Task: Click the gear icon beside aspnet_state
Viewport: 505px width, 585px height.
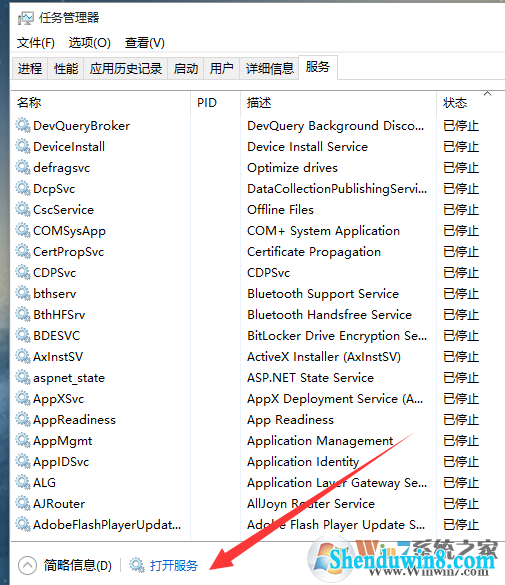Action: 23,378
